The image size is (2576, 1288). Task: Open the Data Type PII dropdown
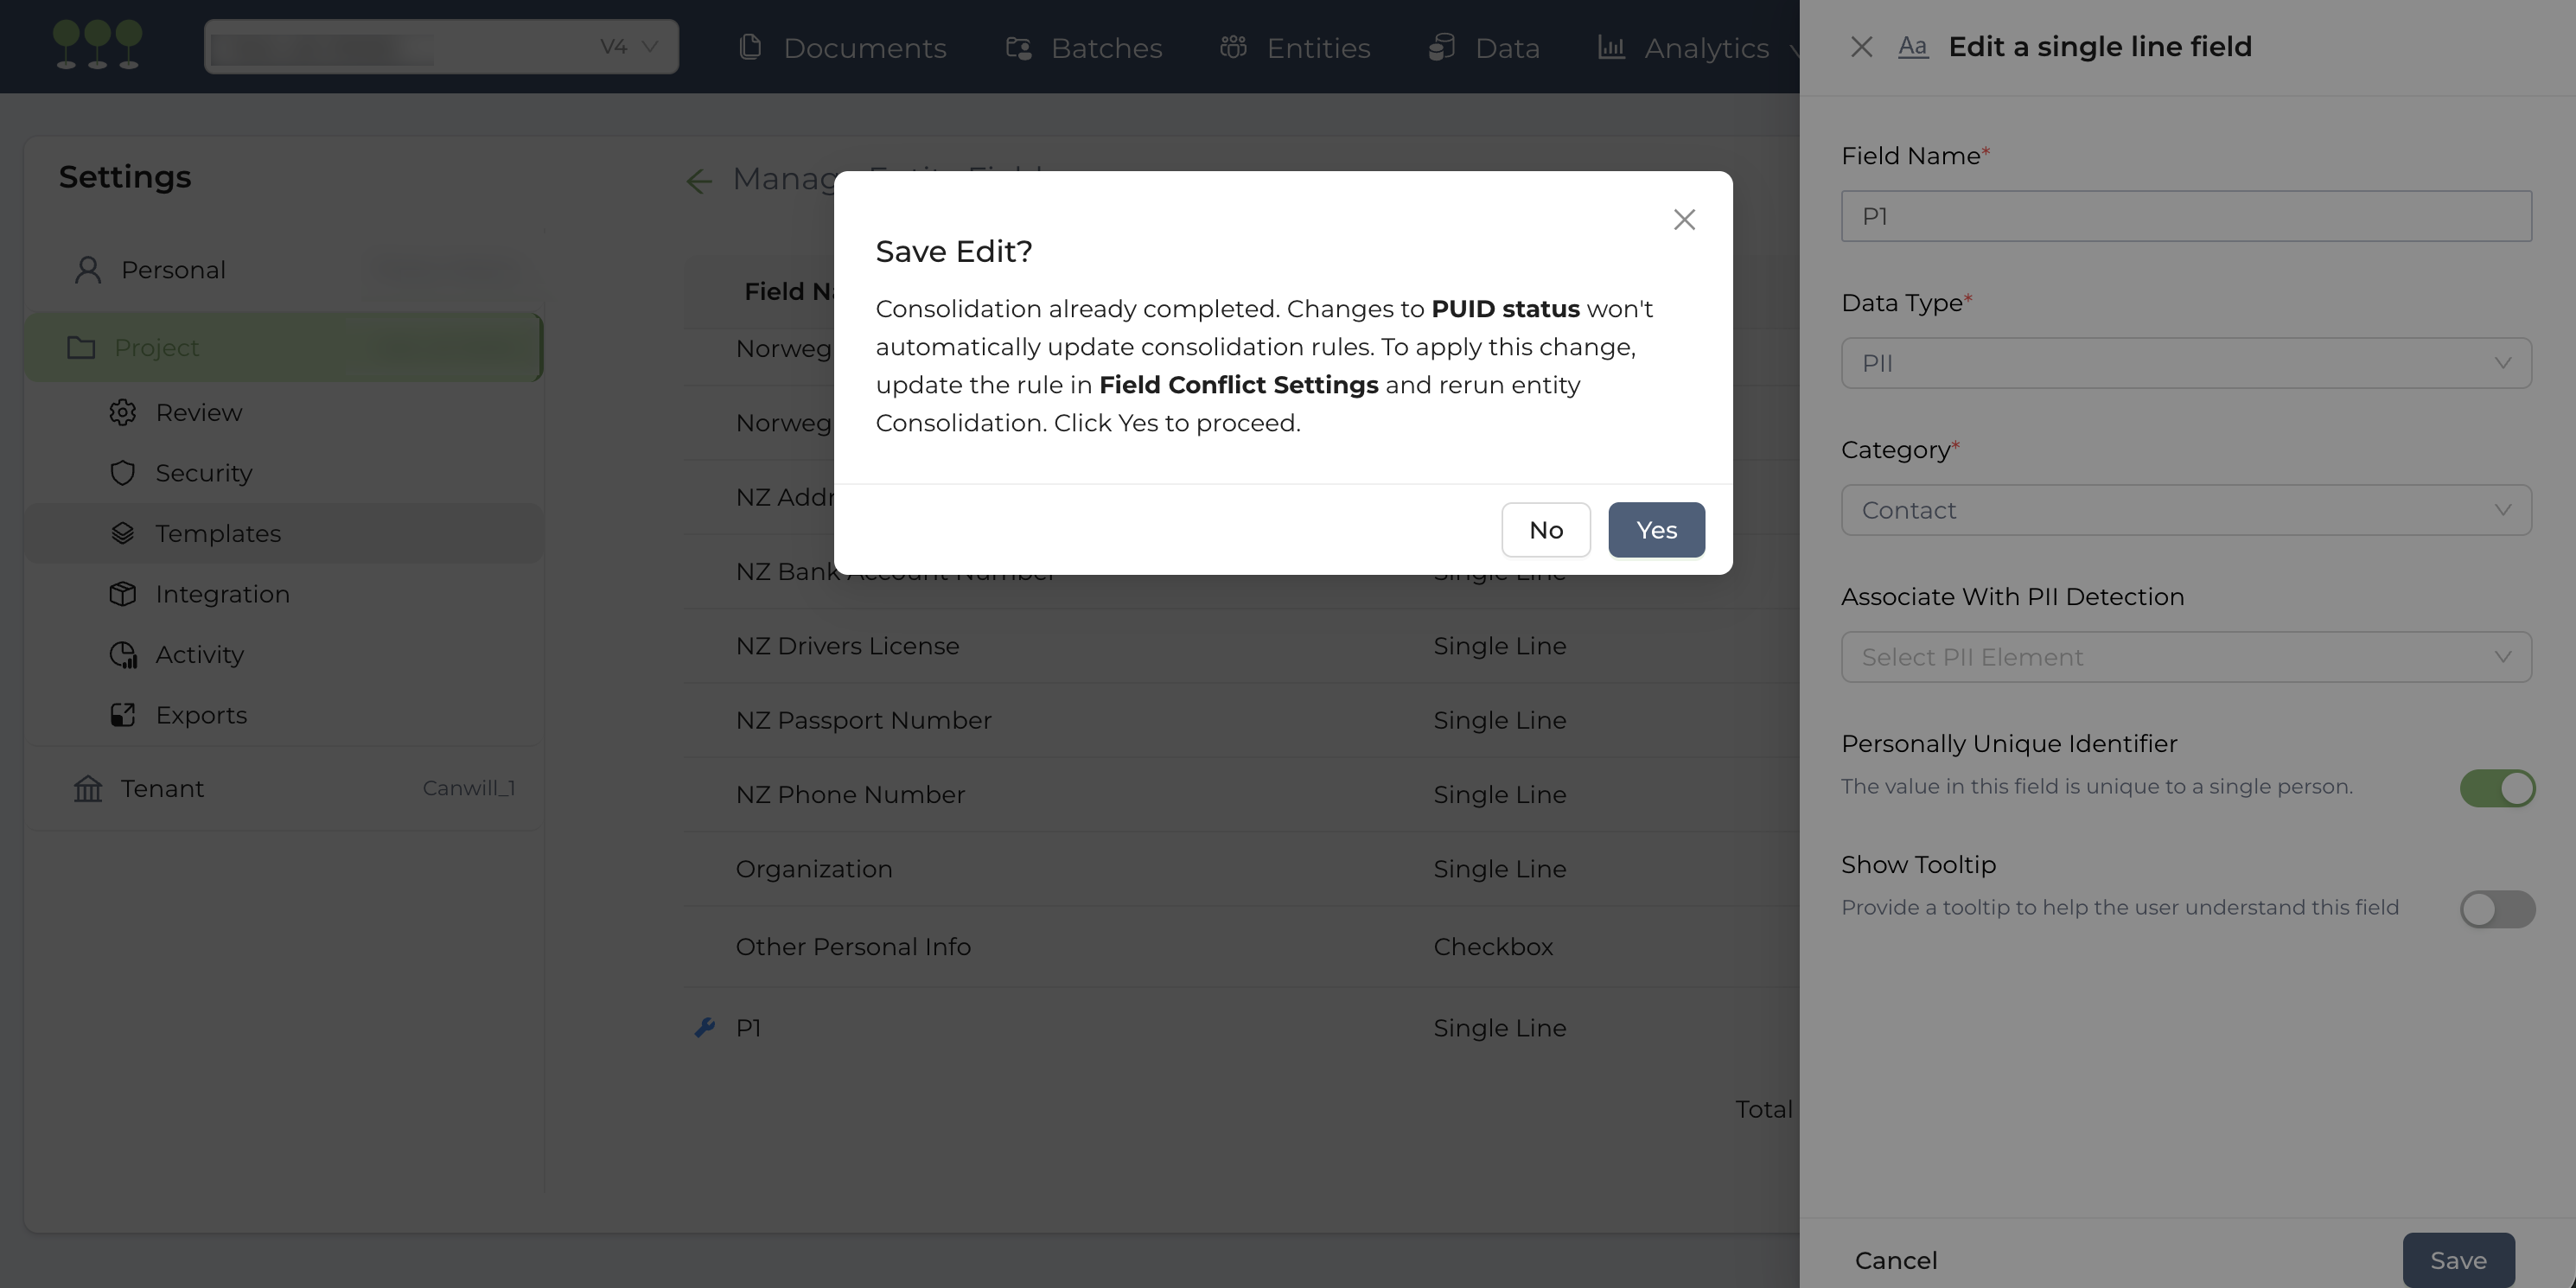(x=2186, y=363)
